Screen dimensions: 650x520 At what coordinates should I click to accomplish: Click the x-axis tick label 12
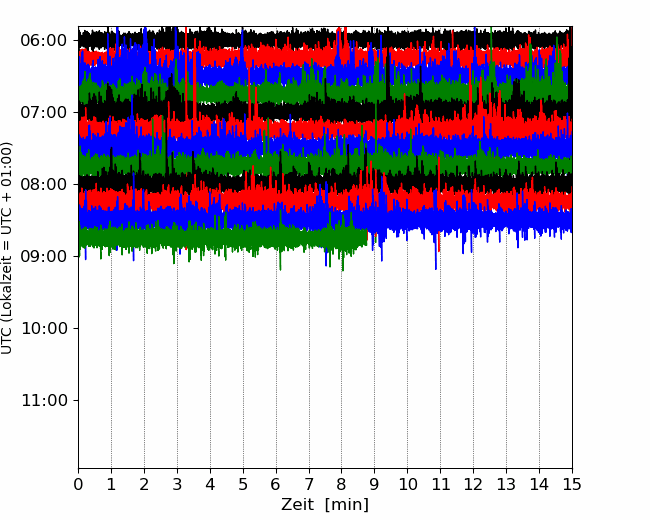(473, 484)
